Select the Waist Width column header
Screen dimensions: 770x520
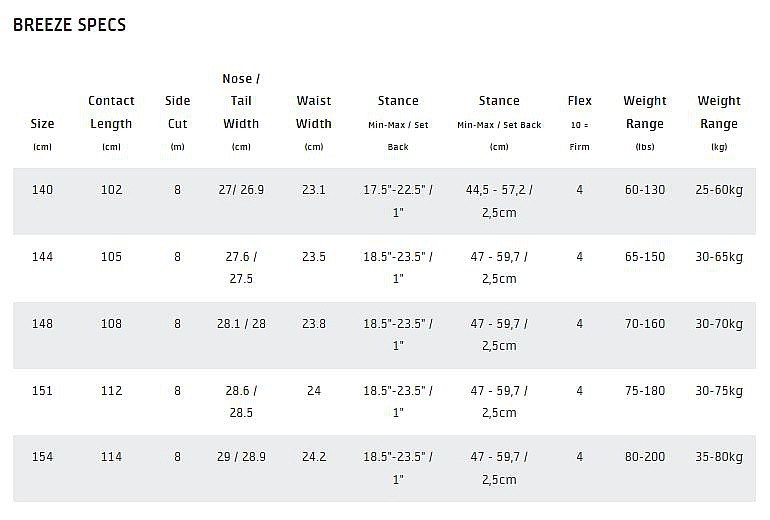pyautogui.click(x=314, y=123)
